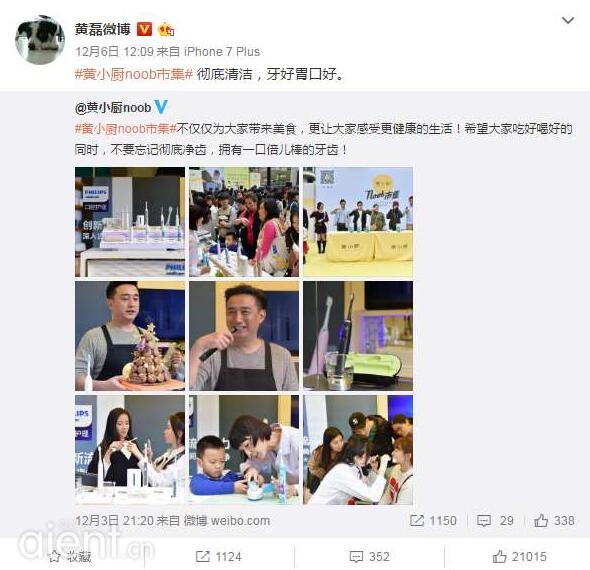
Task: Open comments on original post showing 29
Action: (495, 521)
